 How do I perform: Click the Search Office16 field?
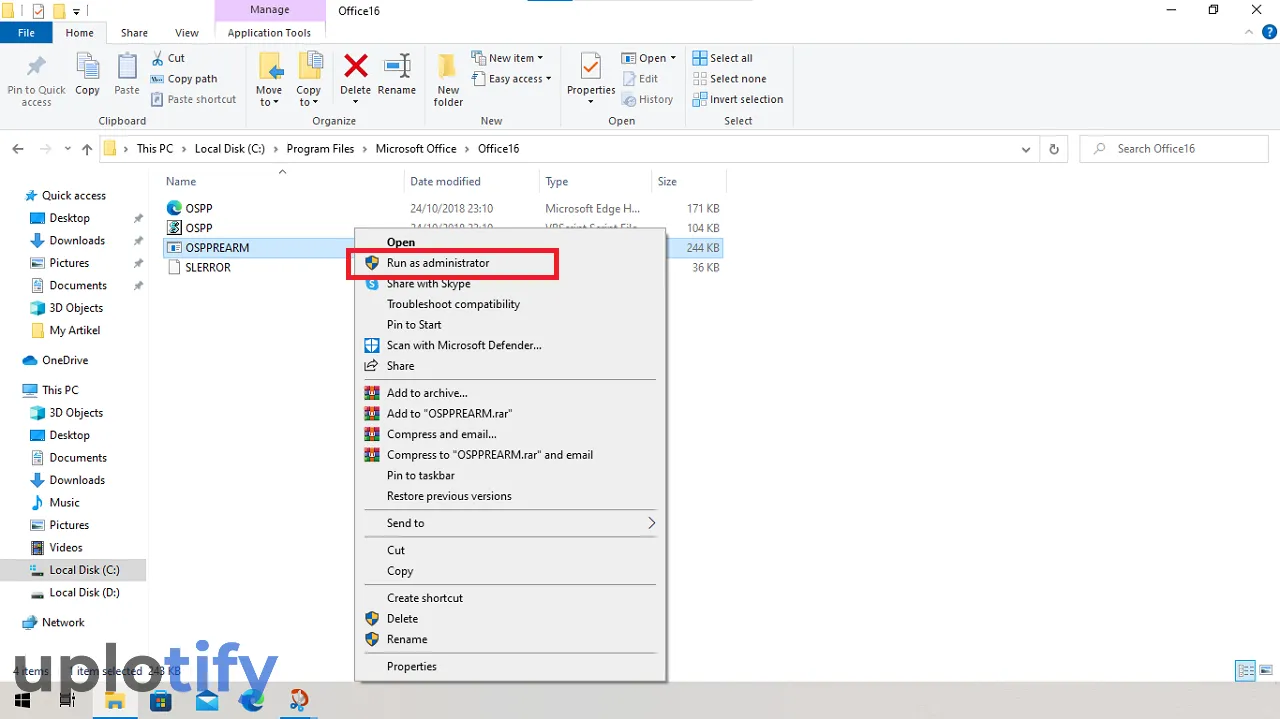[x=1174, y=149]
